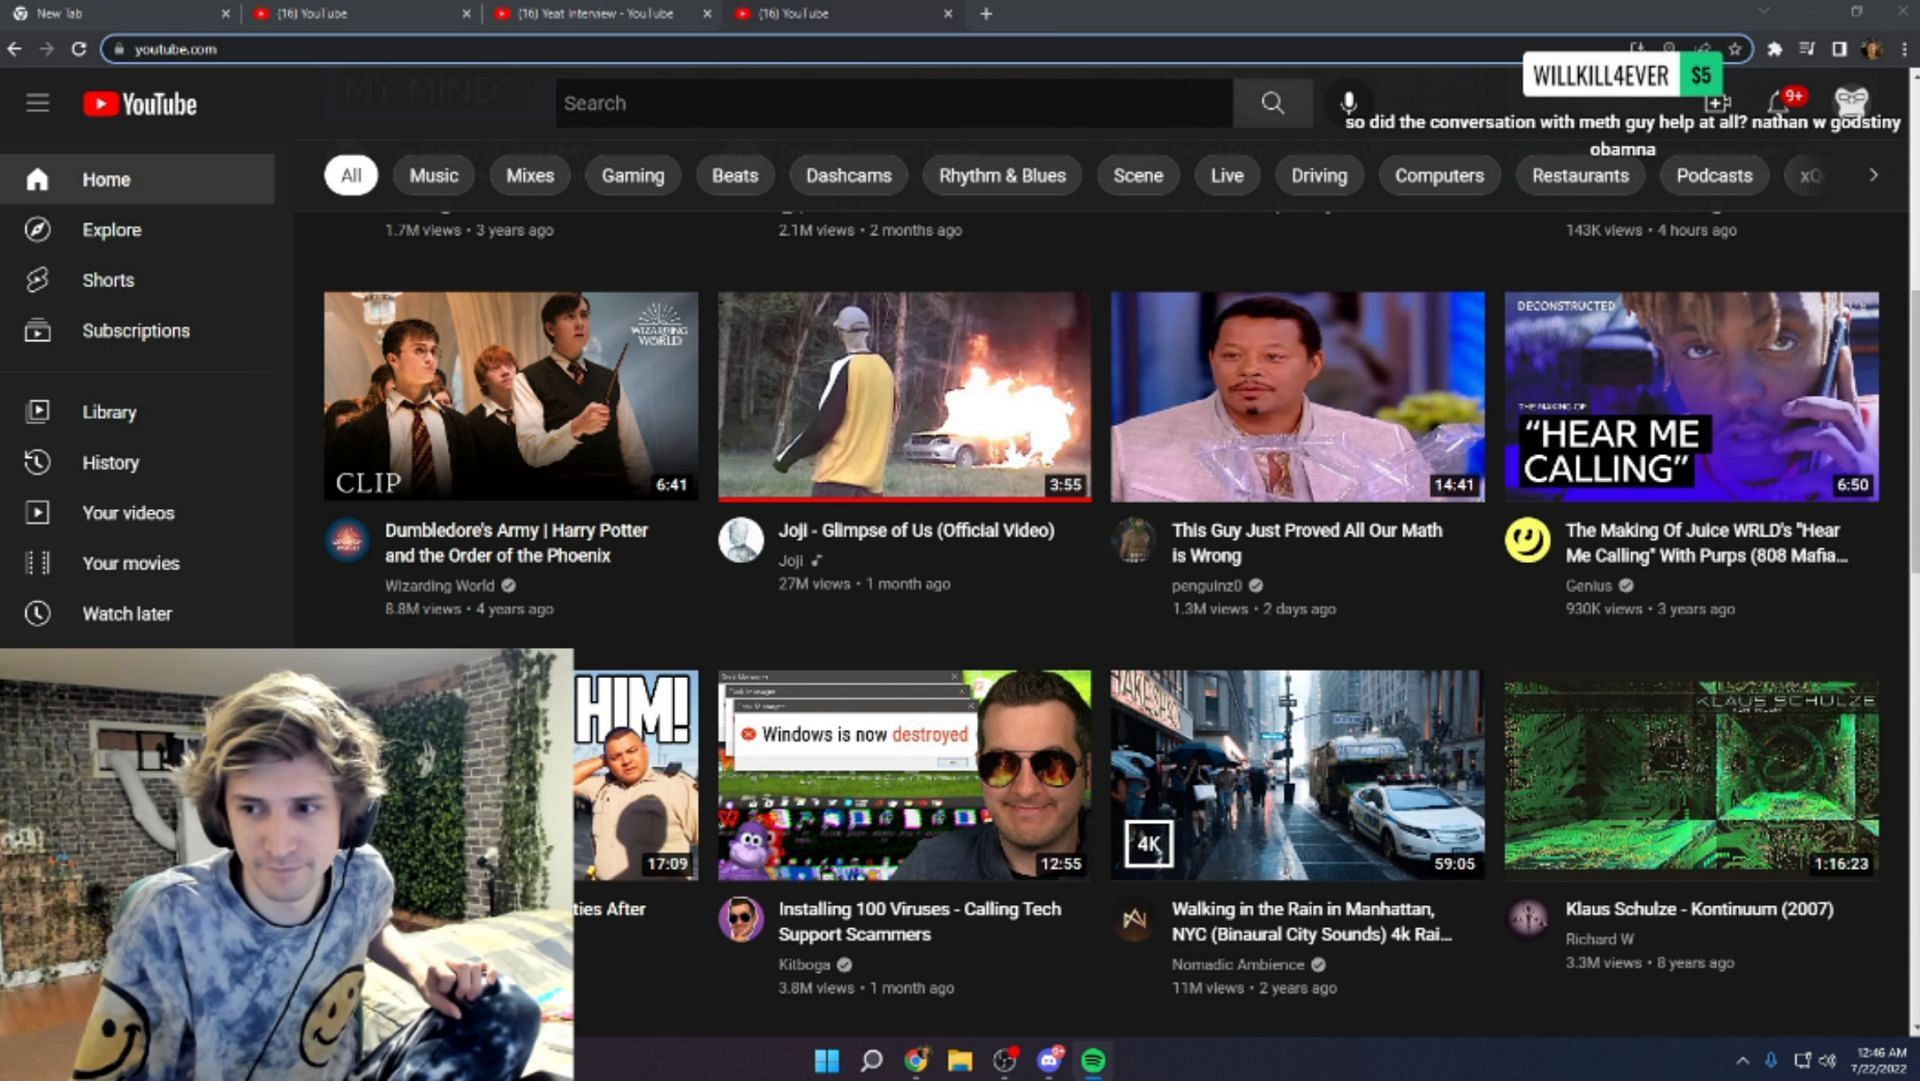Image resolution: width=1920 pixels, height=1081 pixels.
Task: Open Your videos in sidebar
Action: (x=137, y=513)
